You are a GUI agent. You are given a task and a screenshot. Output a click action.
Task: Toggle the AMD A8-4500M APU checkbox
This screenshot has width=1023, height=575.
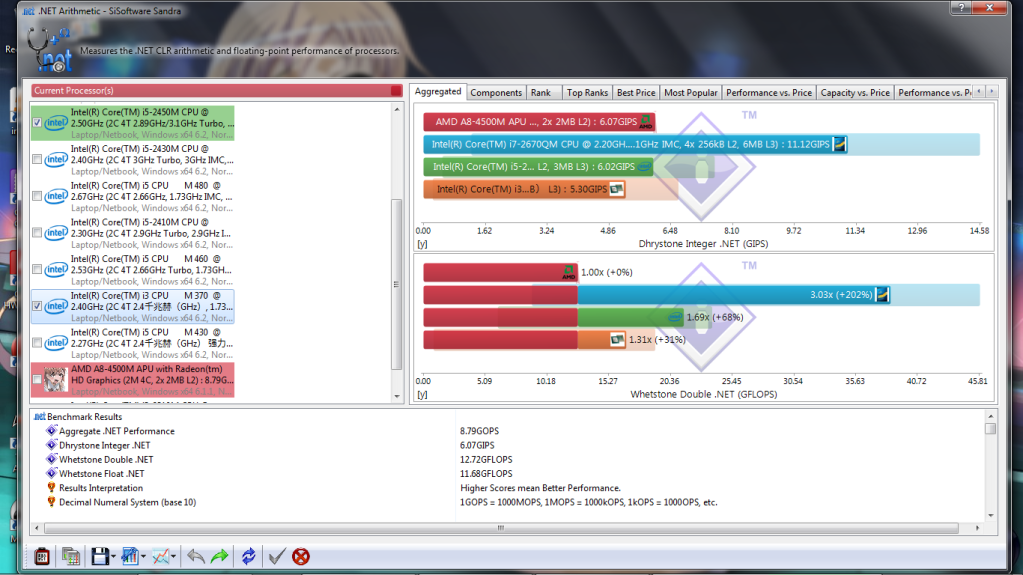pos(37,379)
